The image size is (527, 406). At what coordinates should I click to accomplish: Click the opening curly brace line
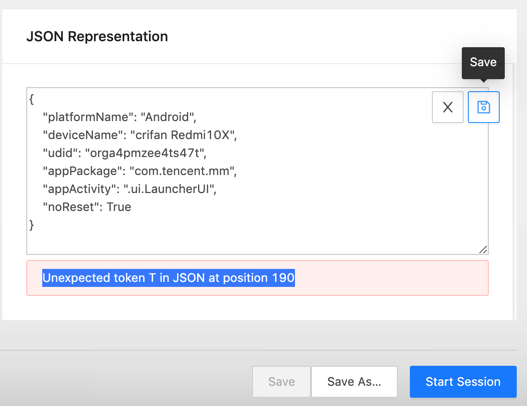32,99
